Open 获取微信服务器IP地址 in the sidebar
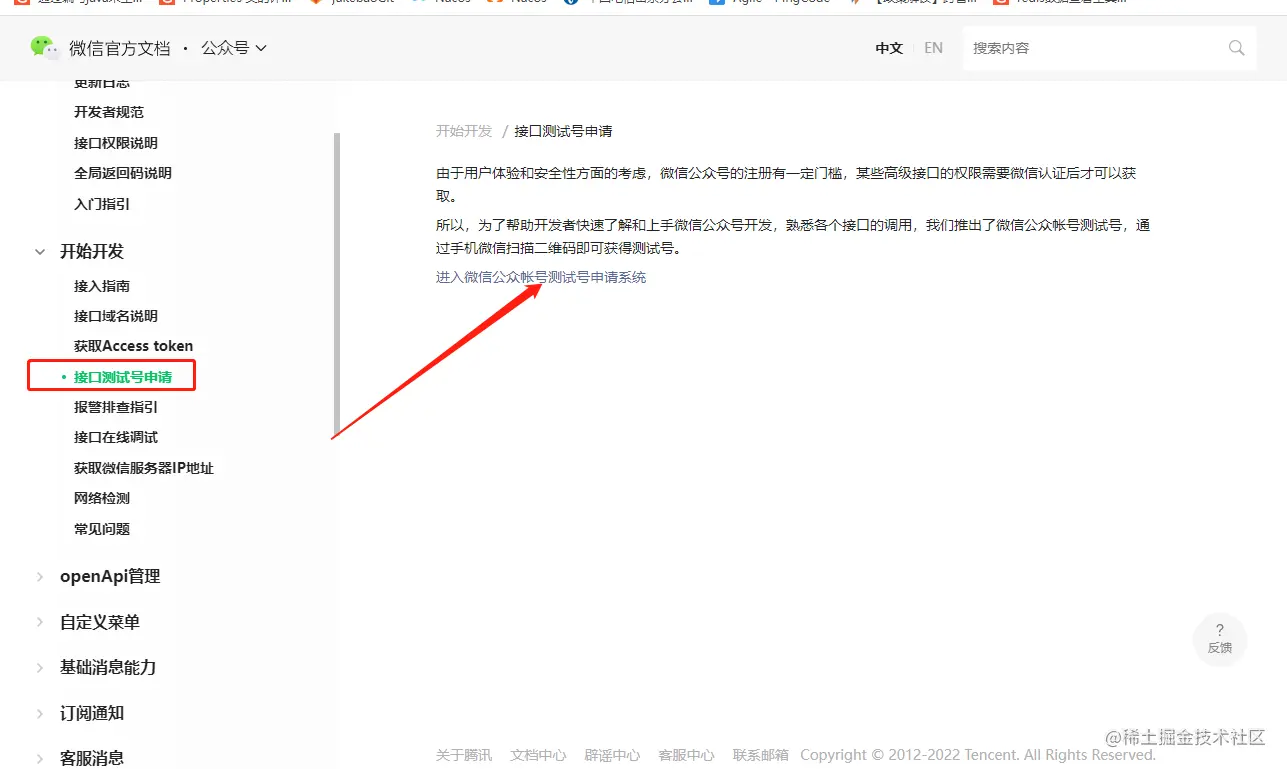1287x769 pixels. (x=144, y=468)
